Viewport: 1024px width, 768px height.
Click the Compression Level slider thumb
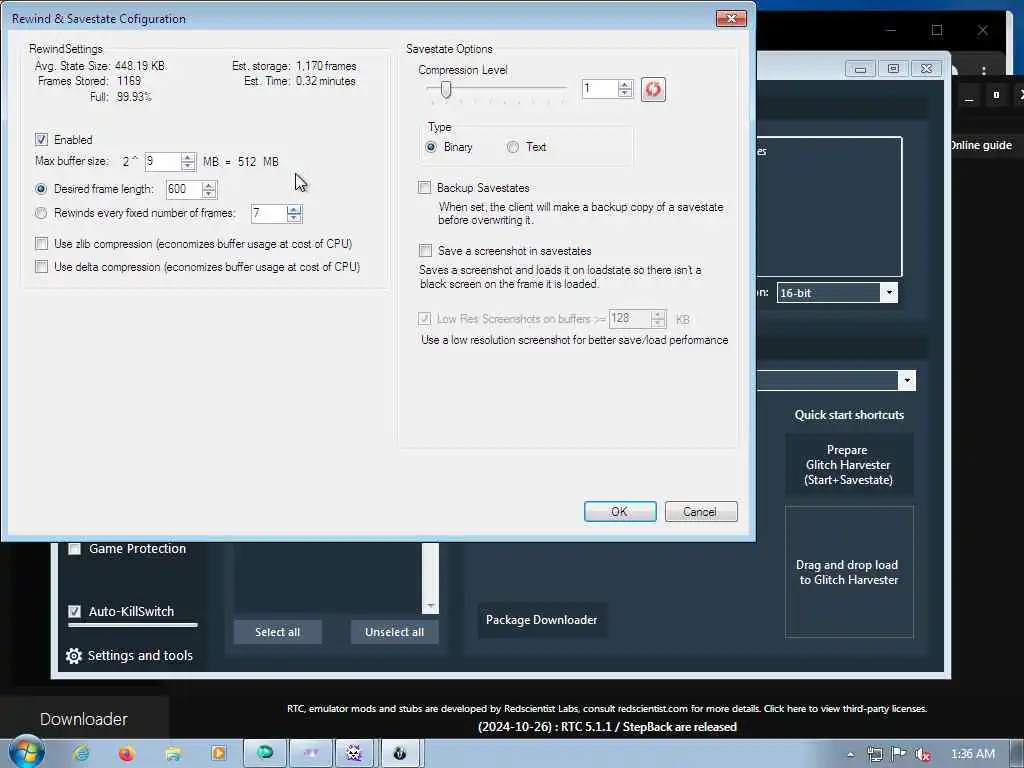click(446, 89)
